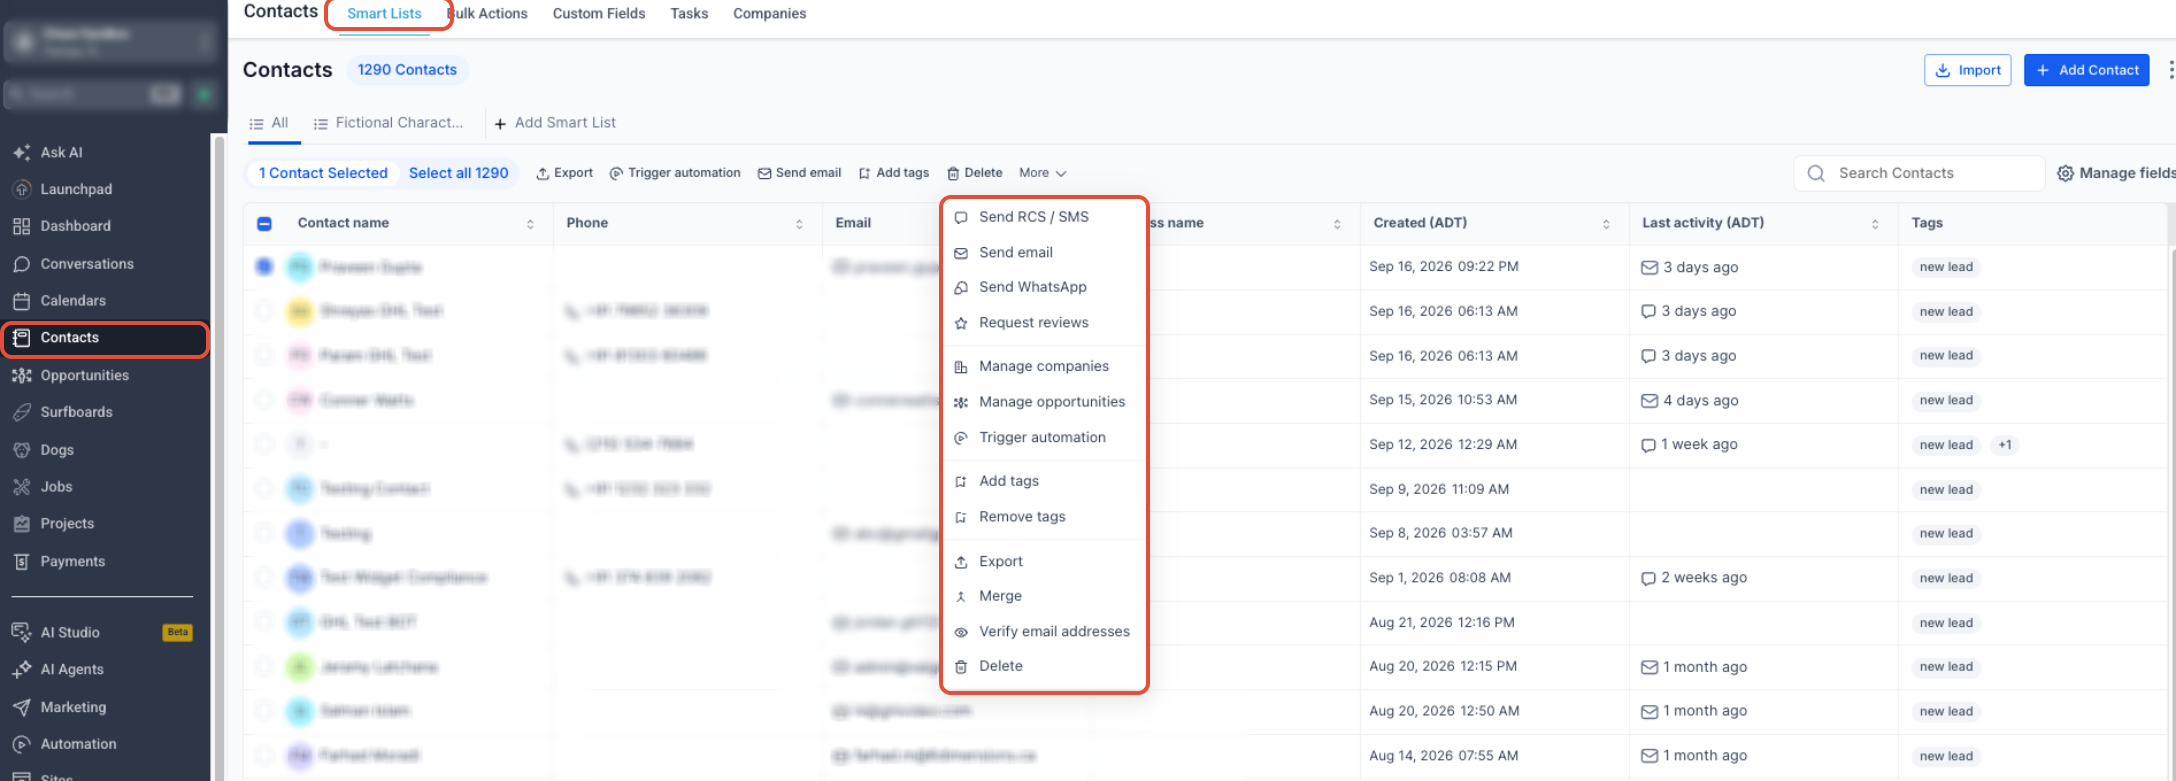The height and width of the screenshot is (781, 2176).
Task: Switch to the Custom Fields tab
Action: tap(599, 14)
